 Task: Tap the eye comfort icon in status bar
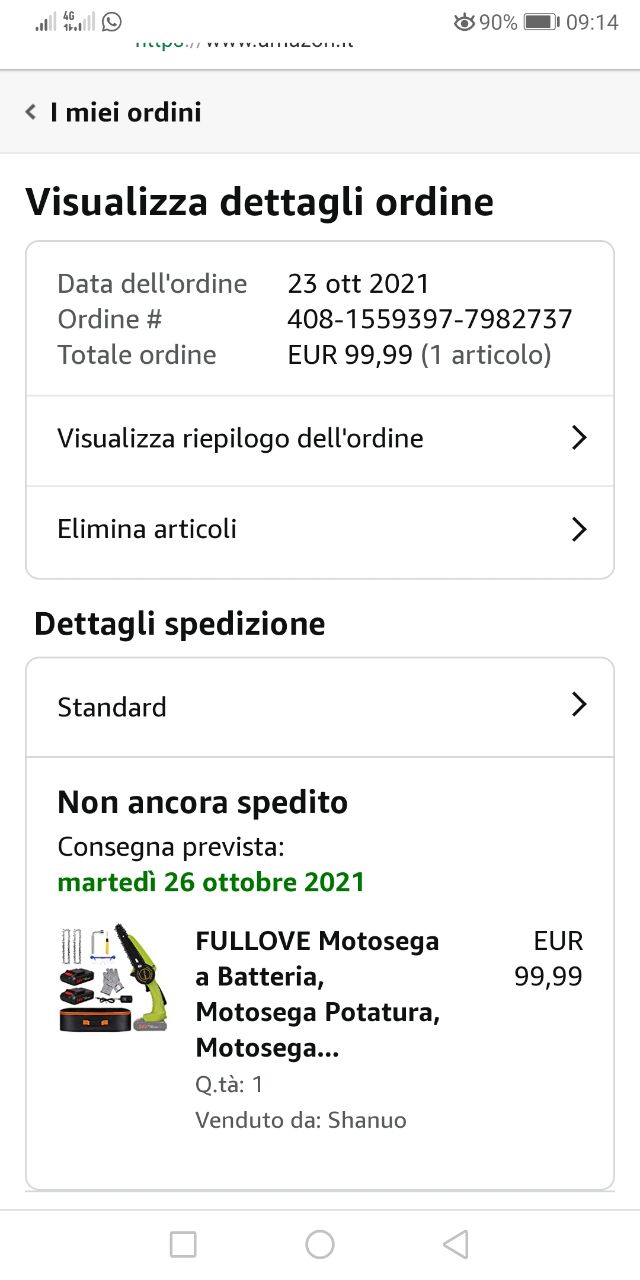coord(464,22)
